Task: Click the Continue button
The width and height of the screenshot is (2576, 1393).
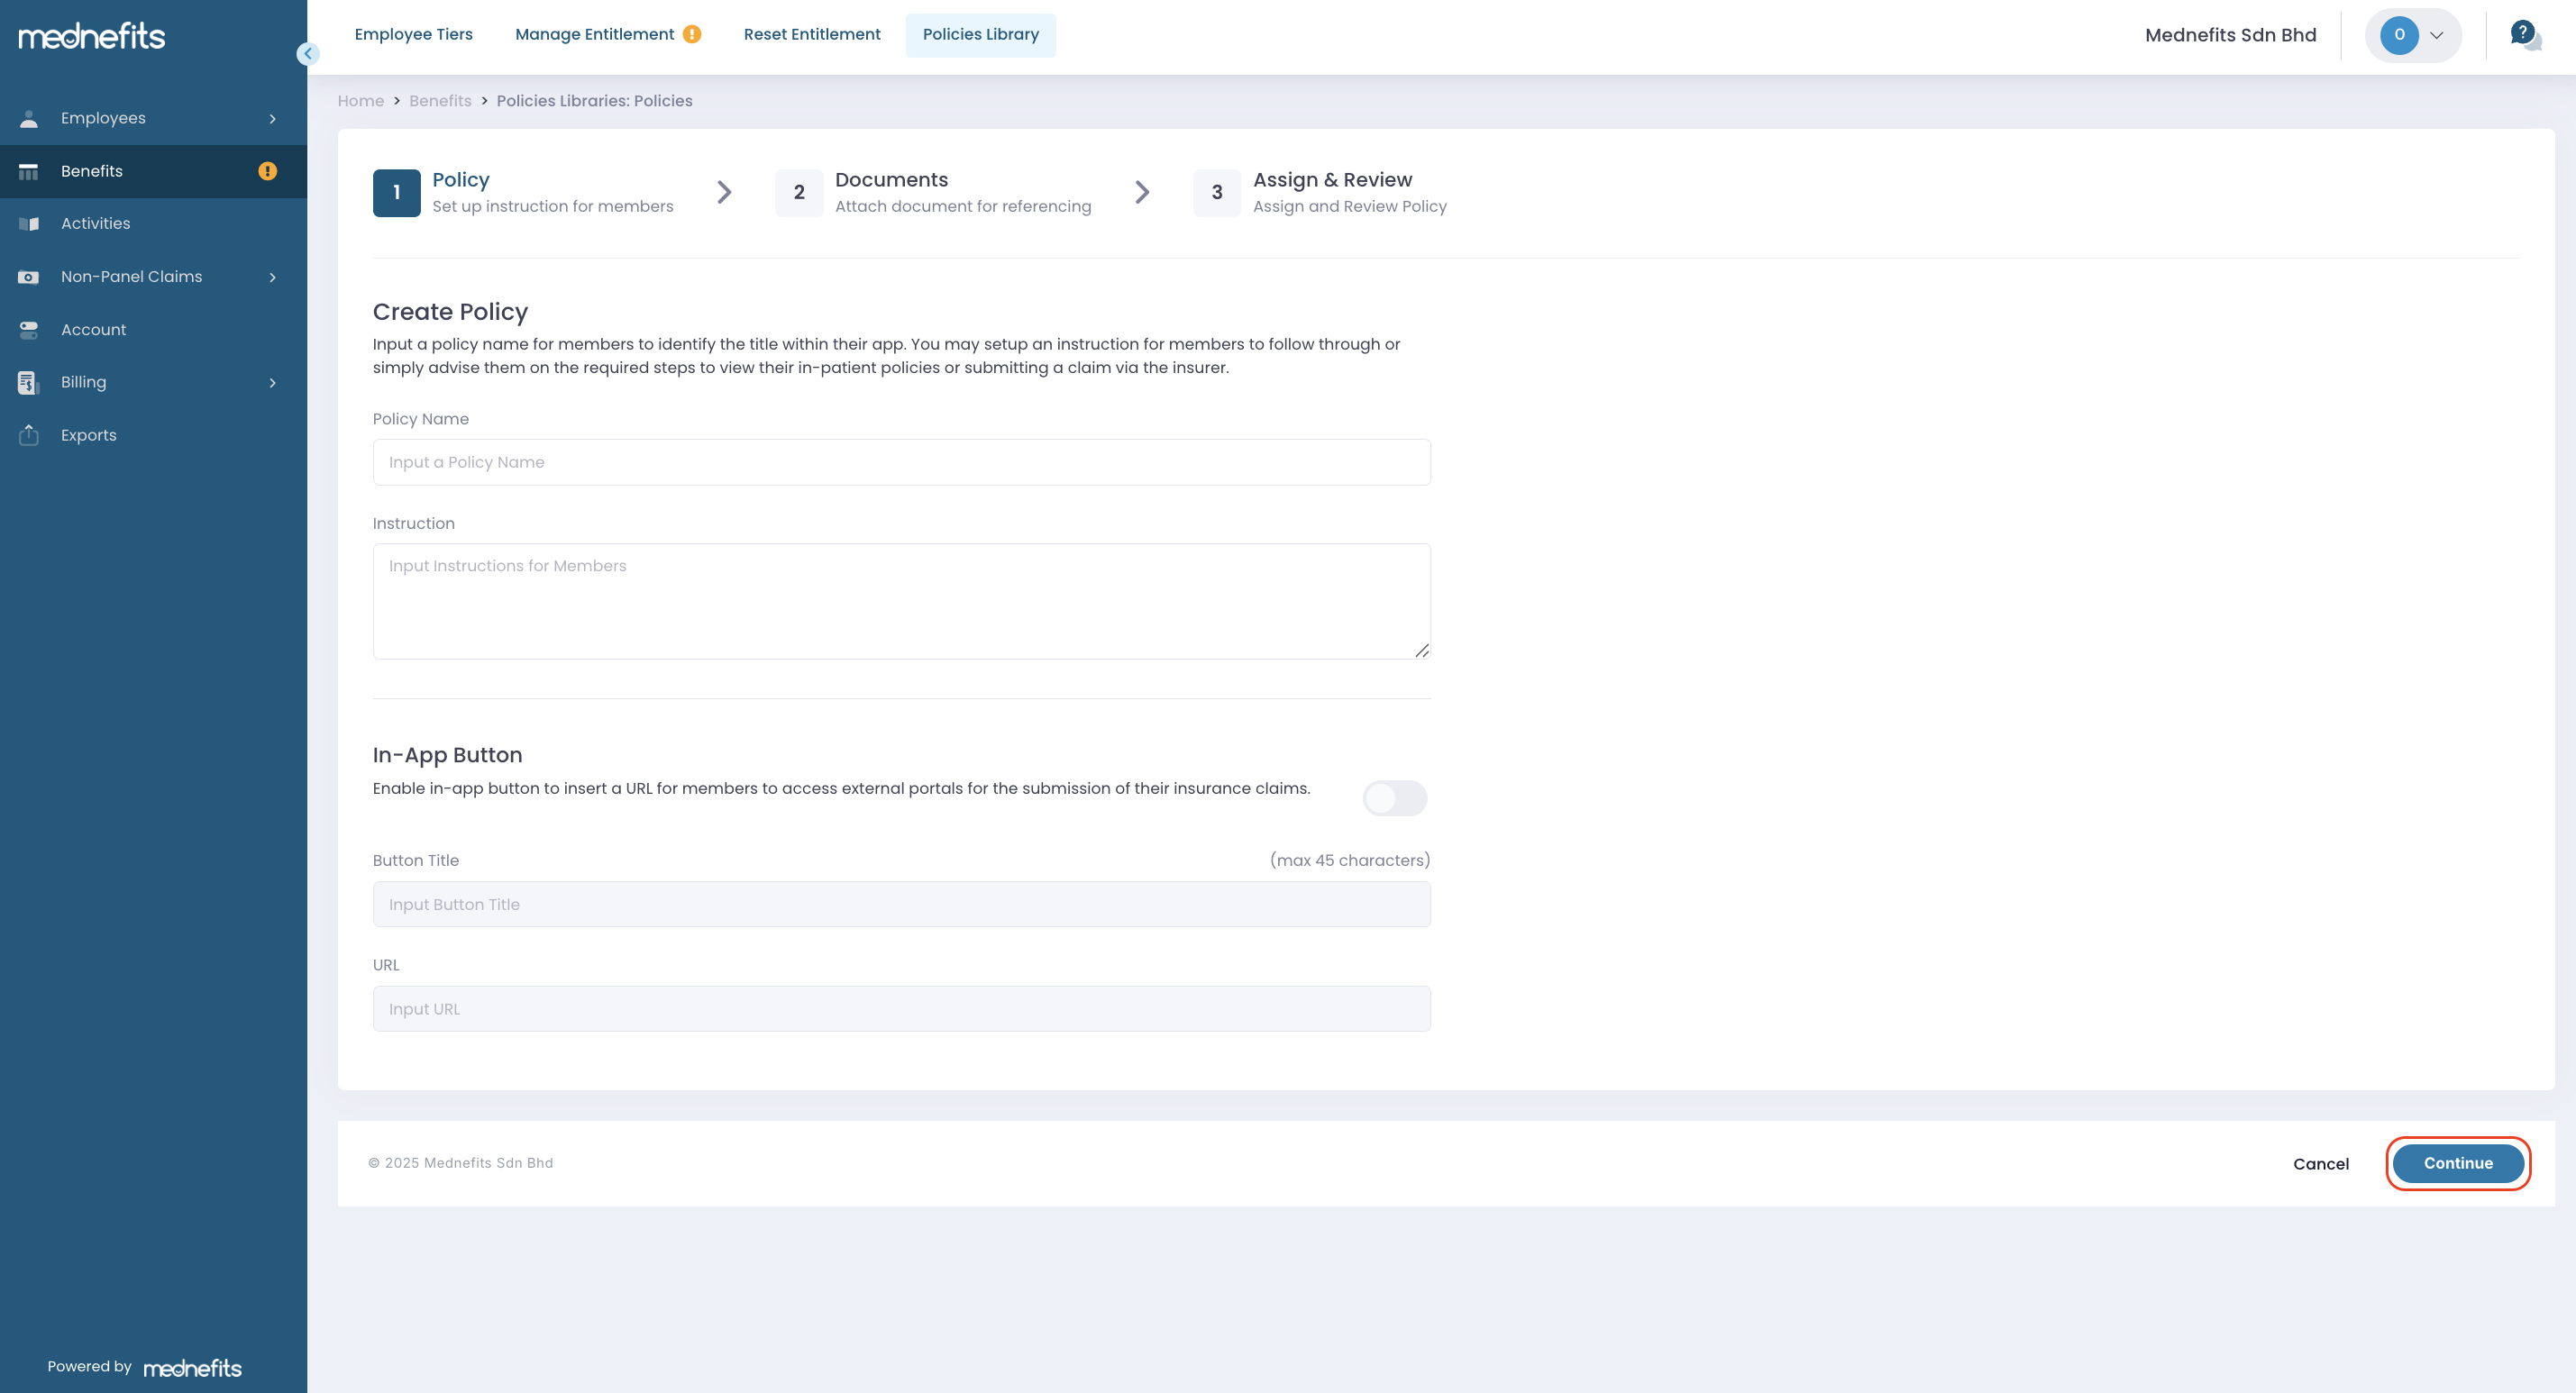Action: 2458,1163
